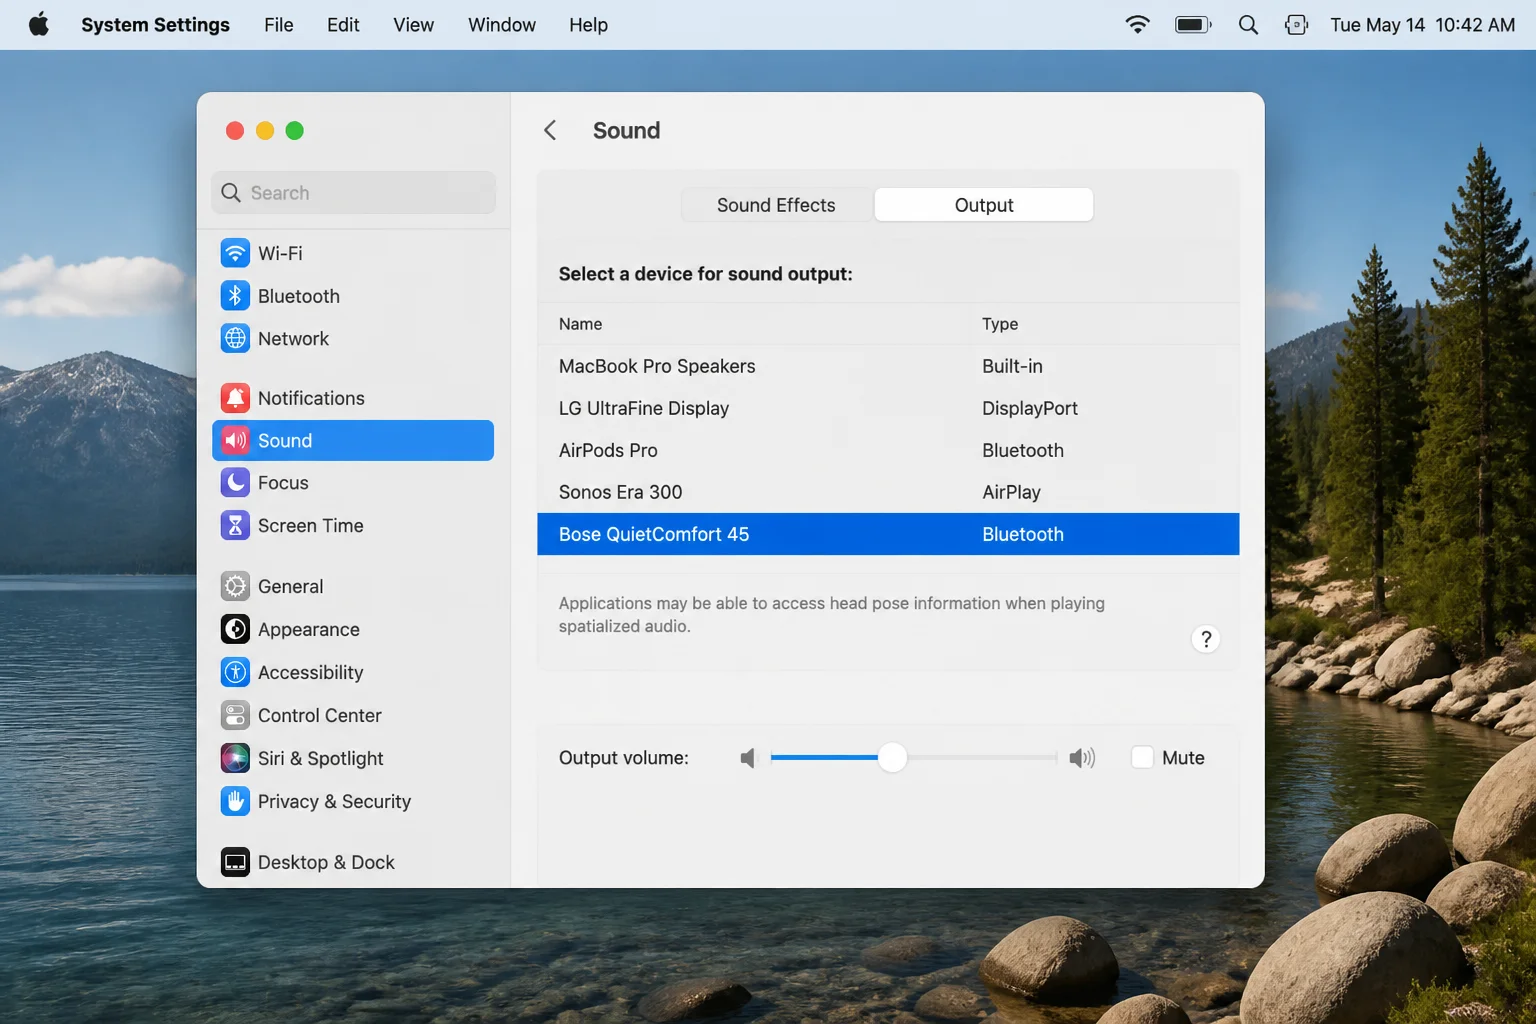The image size is (1536, 1024).
Task: Open Spotlight search in menu bar
Action: (x=1248, y=25)
